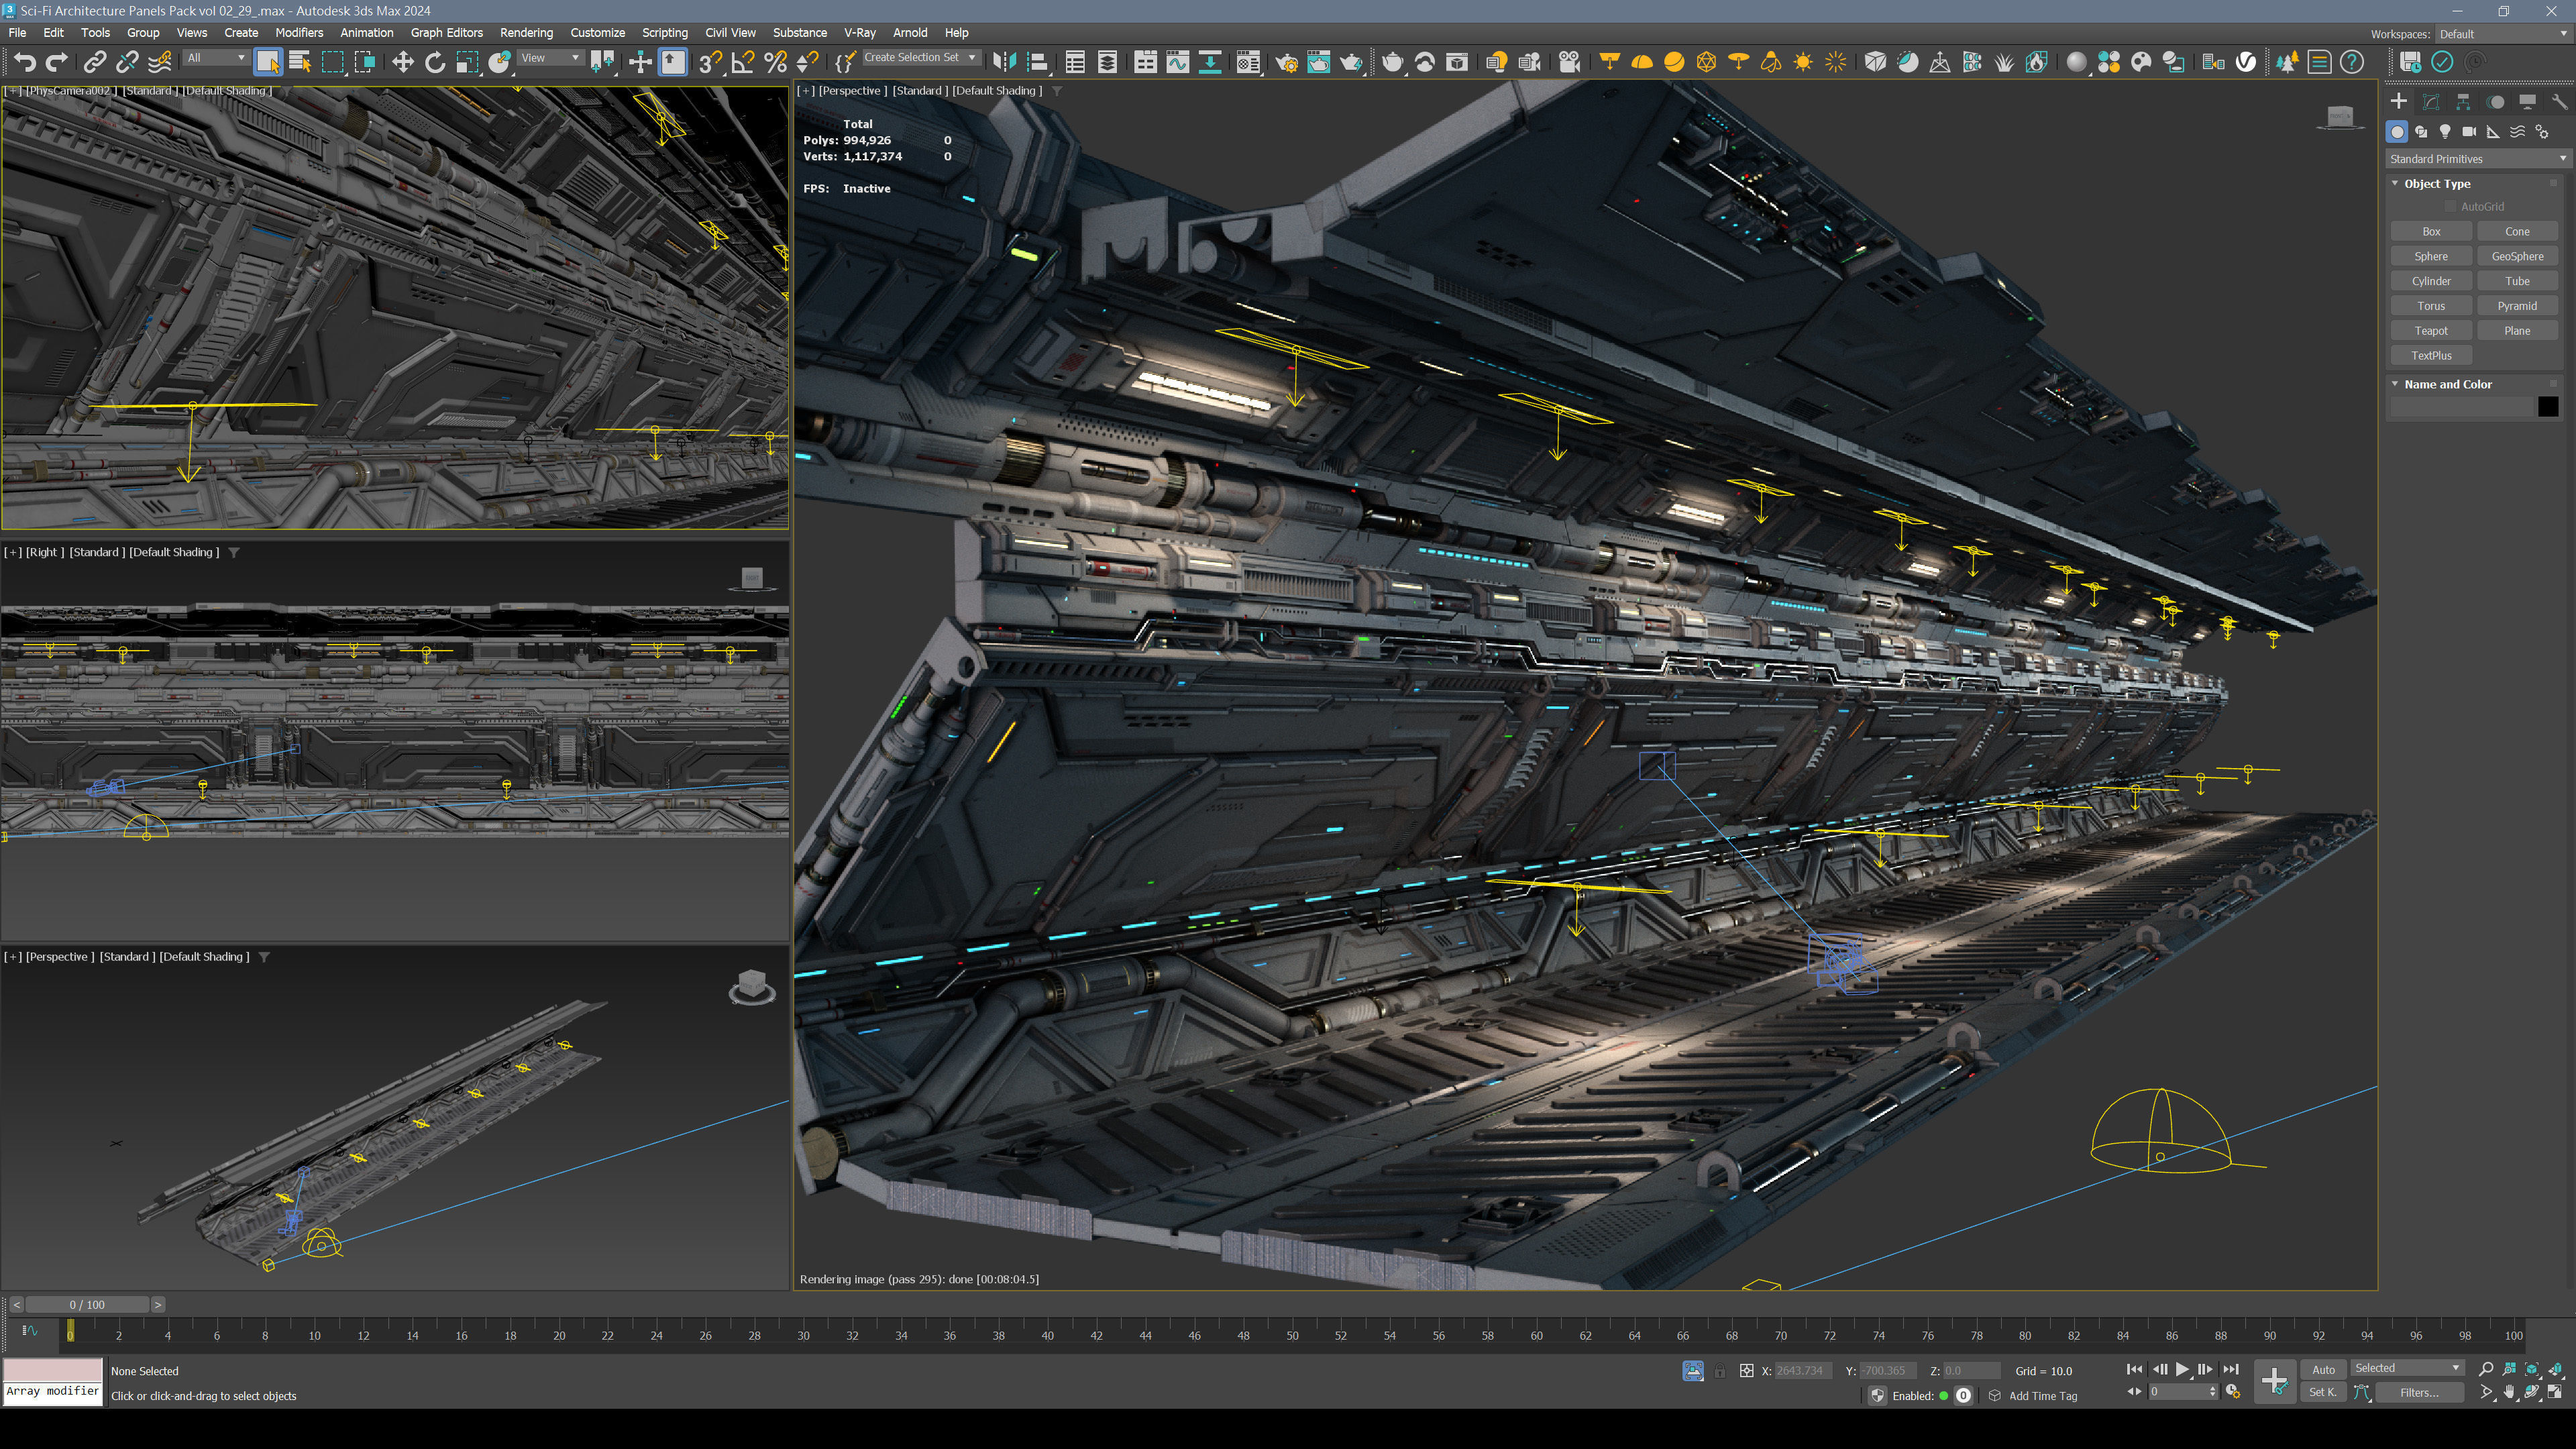Toggle the Selection Lock icon

click(1719, 1371)
